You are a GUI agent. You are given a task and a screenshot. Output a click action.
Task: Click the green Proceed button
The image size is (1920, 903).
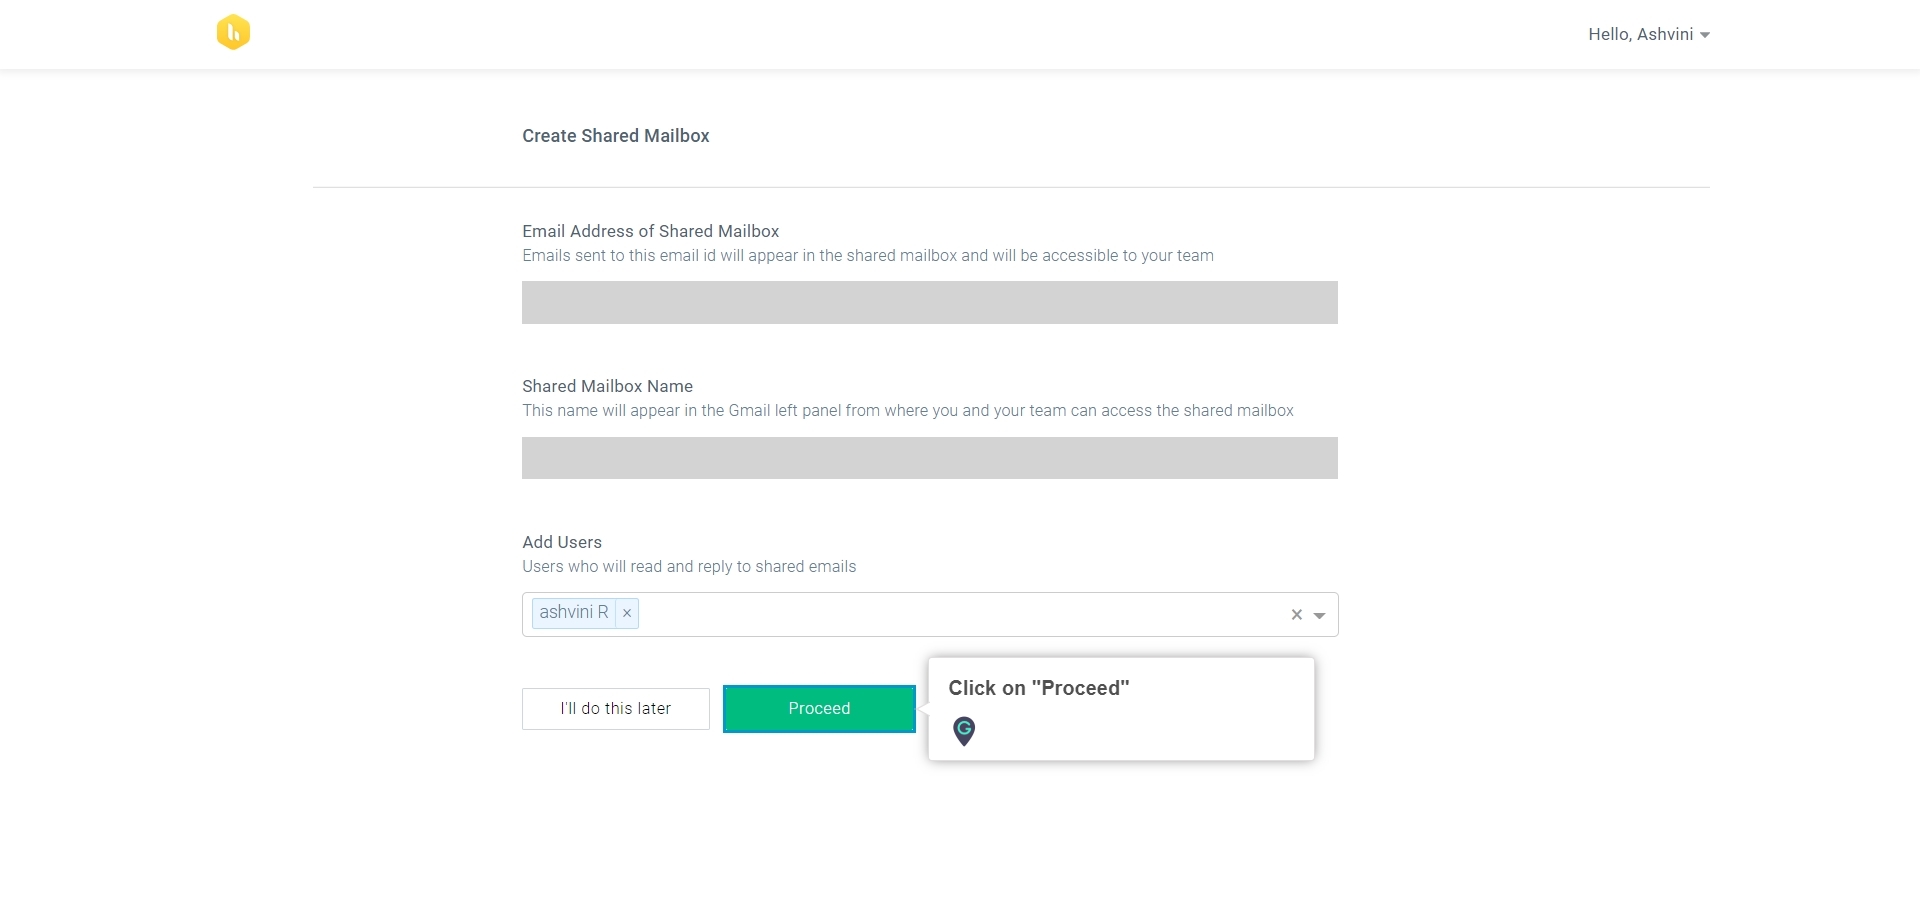pos(819,709)
